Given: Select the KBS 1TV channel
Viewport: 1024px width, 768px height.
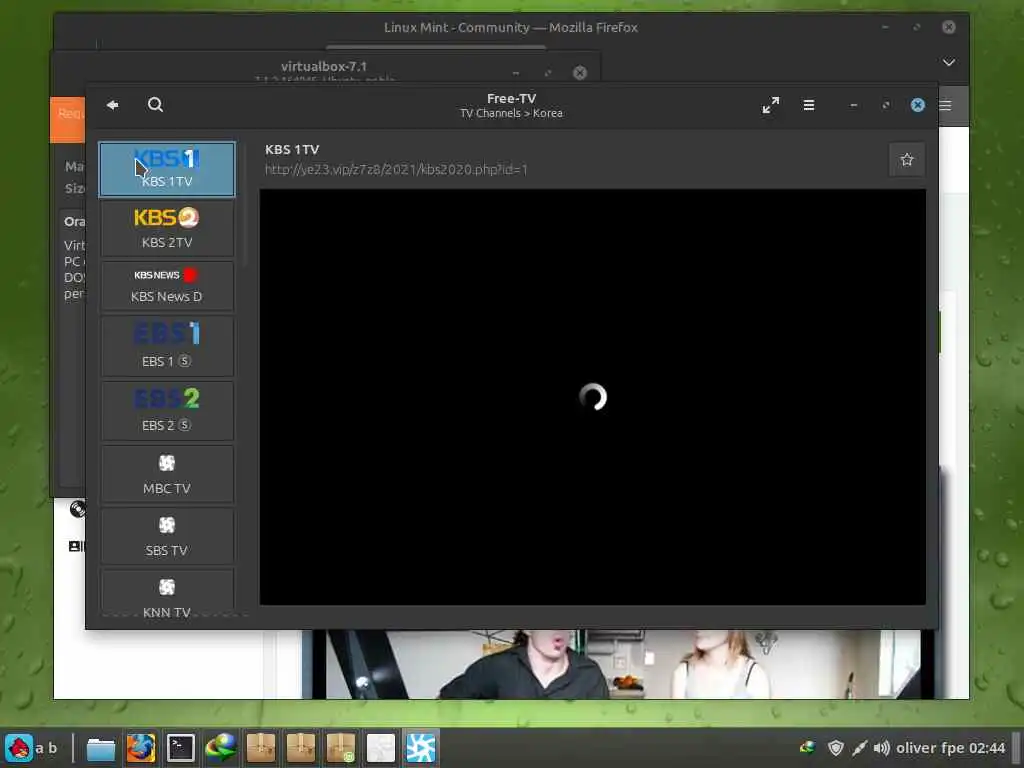Looking at the screenshot, I should coord(167,169).
